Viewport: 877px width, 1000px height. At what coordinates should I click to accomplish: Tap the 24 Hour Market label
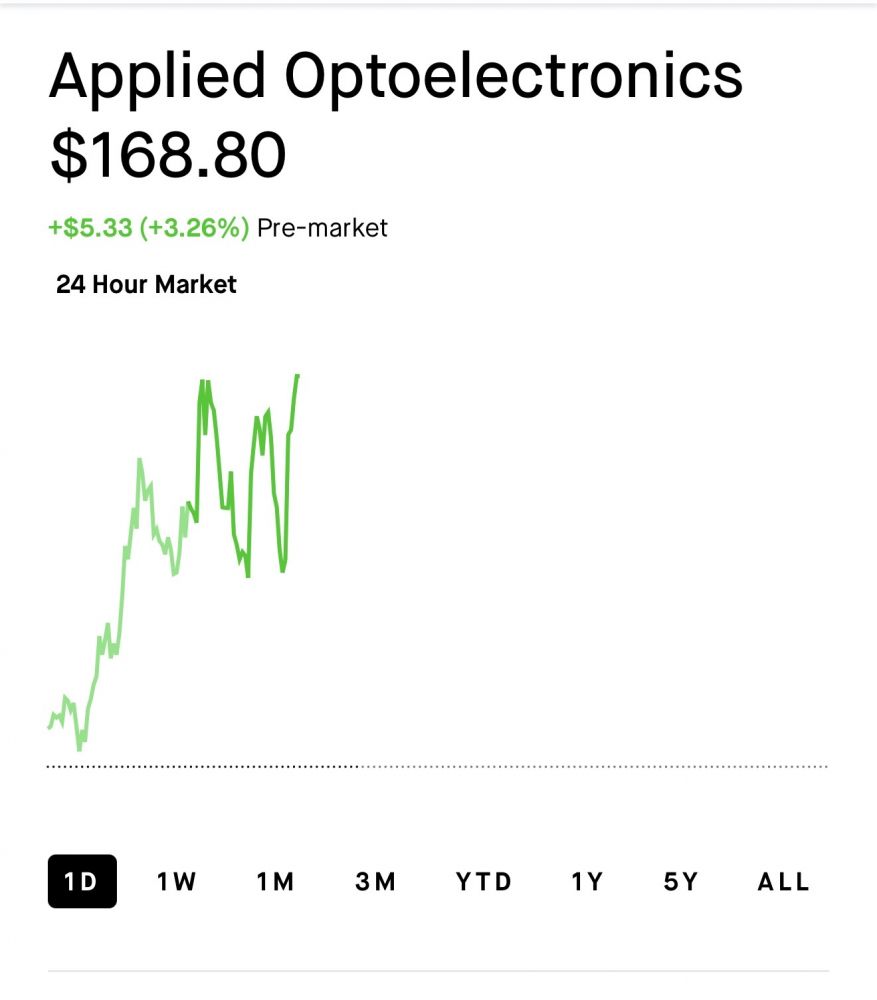coord(146,285)
